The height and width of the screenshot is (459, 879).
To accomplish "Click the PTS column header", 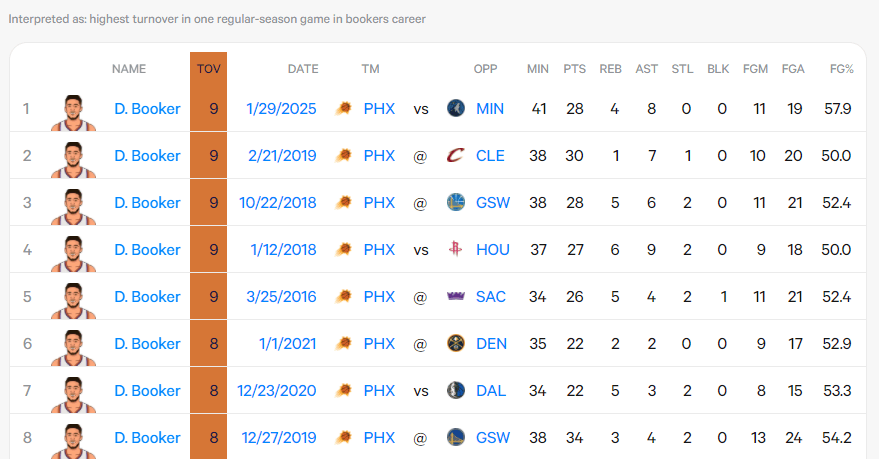I will pyautogui.click(x=575, y=69).
